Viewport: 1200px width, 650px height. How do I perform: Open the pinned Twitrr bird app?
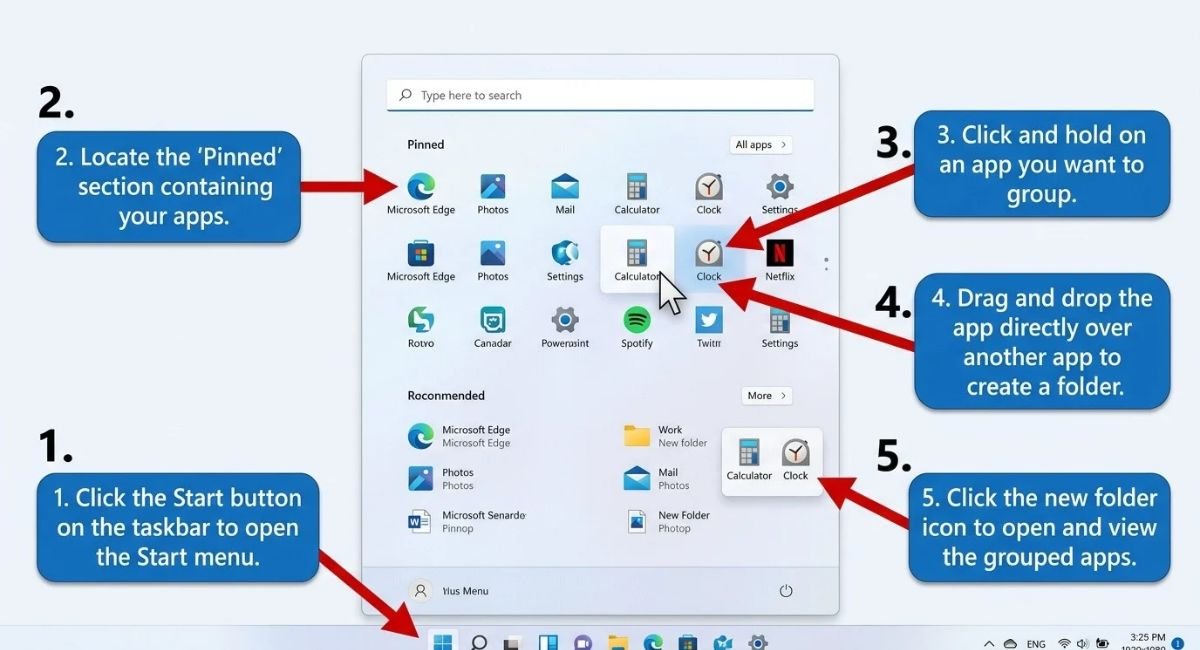click(709, 327)
